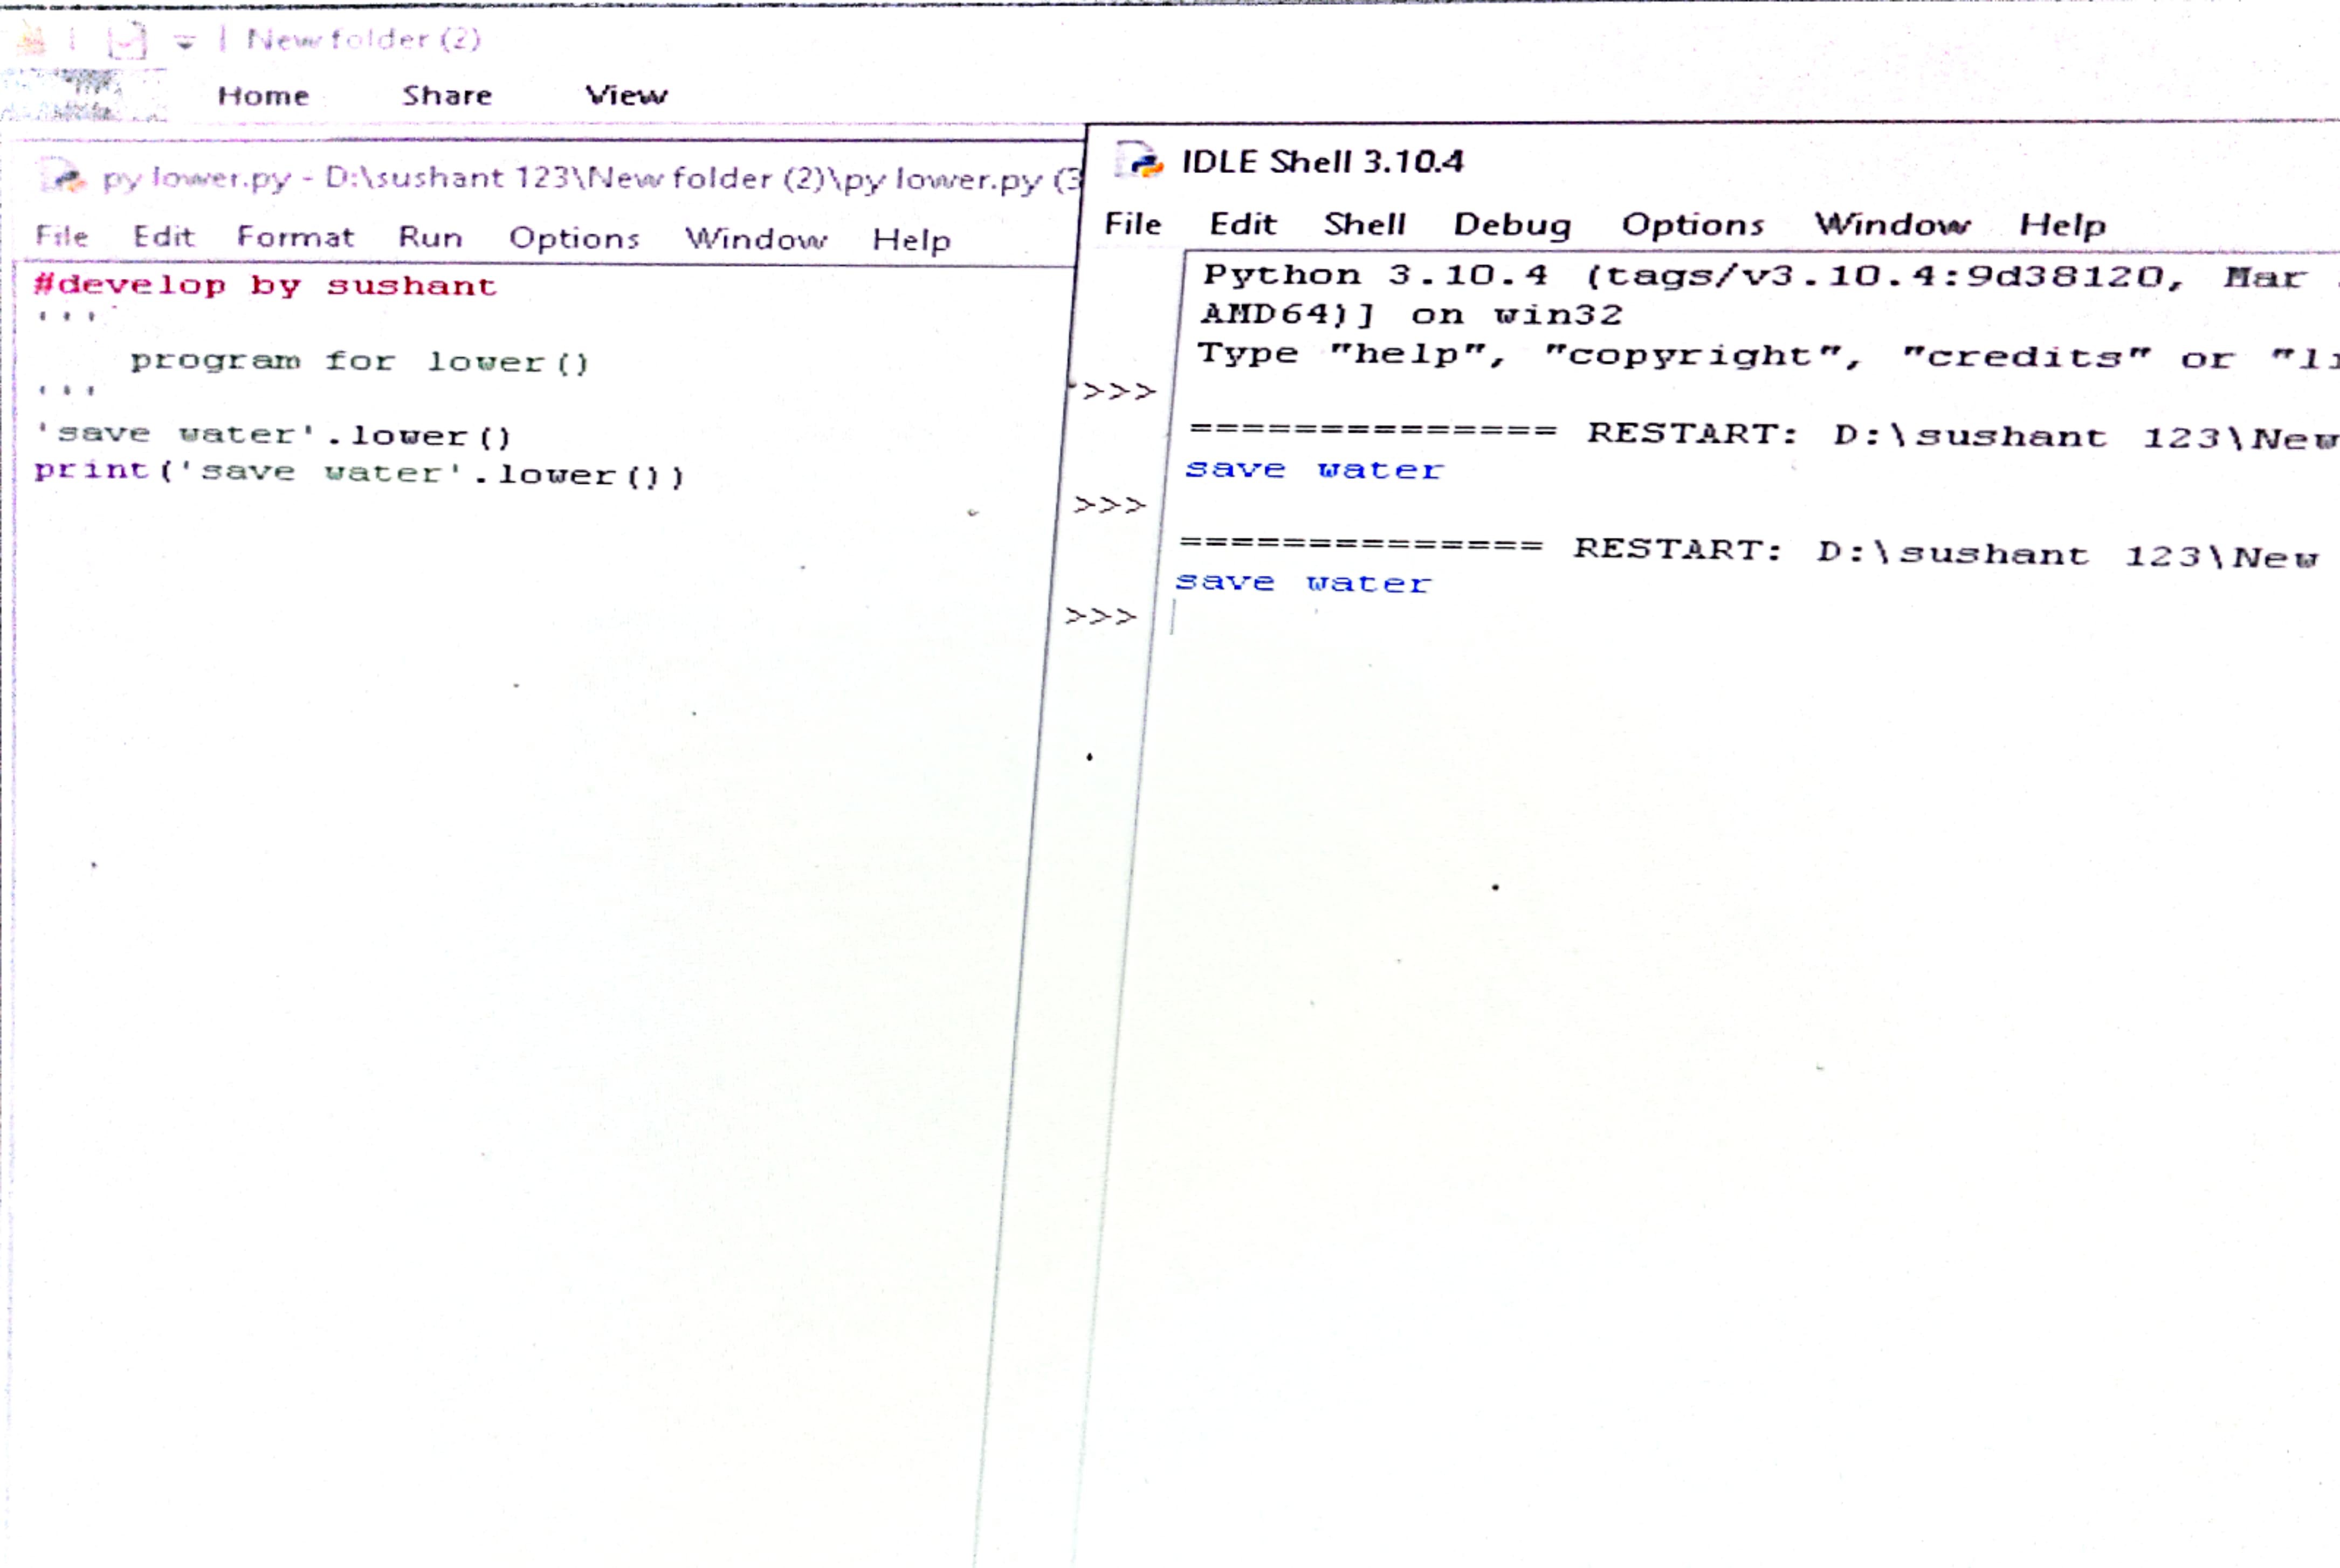Switch to the View ribbon tab
The image size is (2340, 1568).
coord(626,96)
